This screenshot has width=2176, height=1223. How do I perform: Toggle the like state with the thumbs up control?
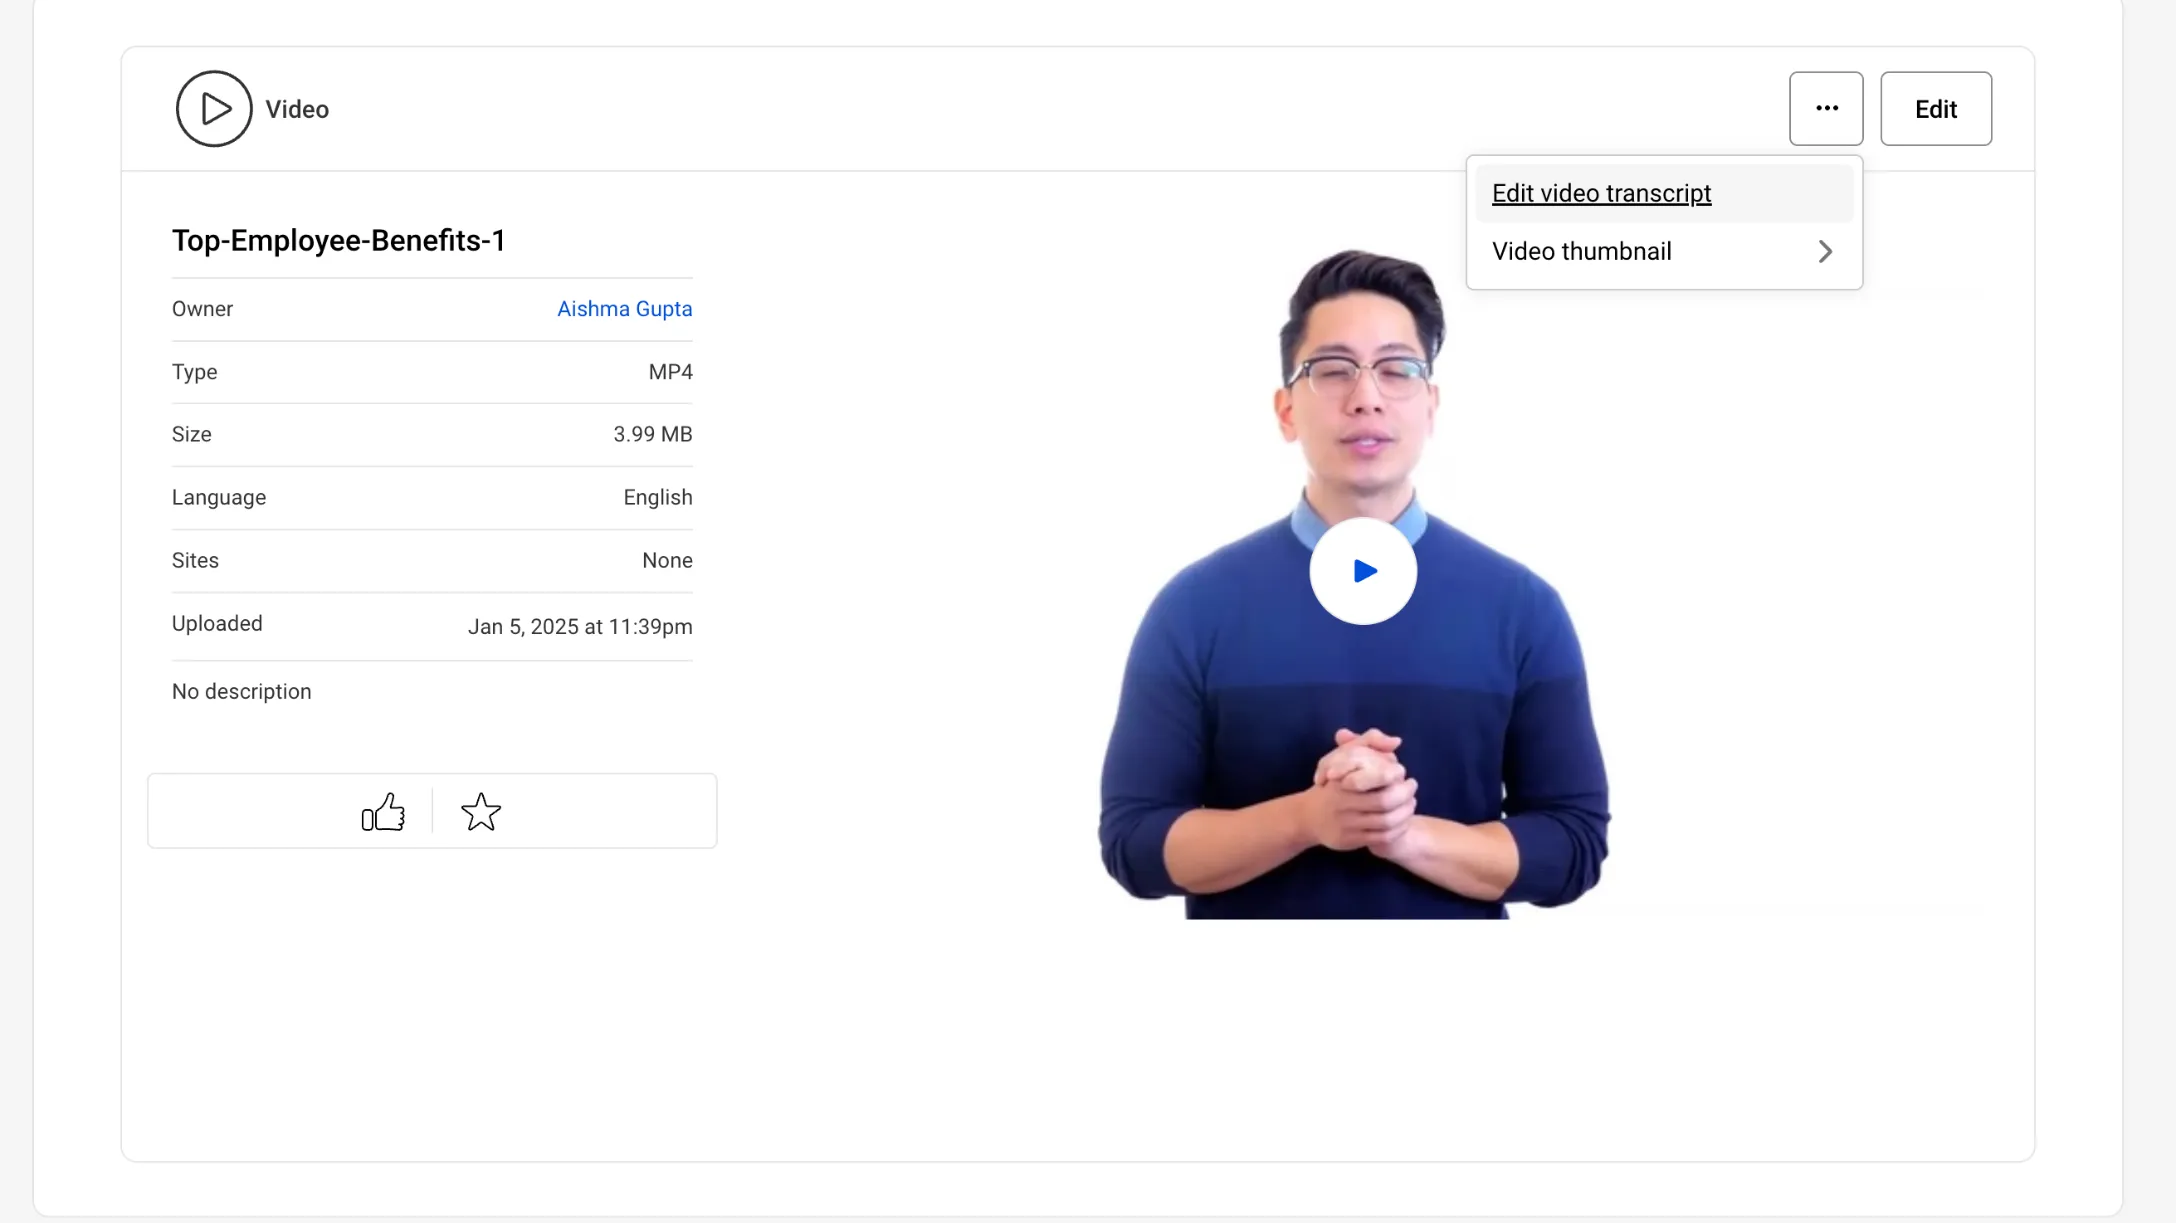click(x=384, y=812)
